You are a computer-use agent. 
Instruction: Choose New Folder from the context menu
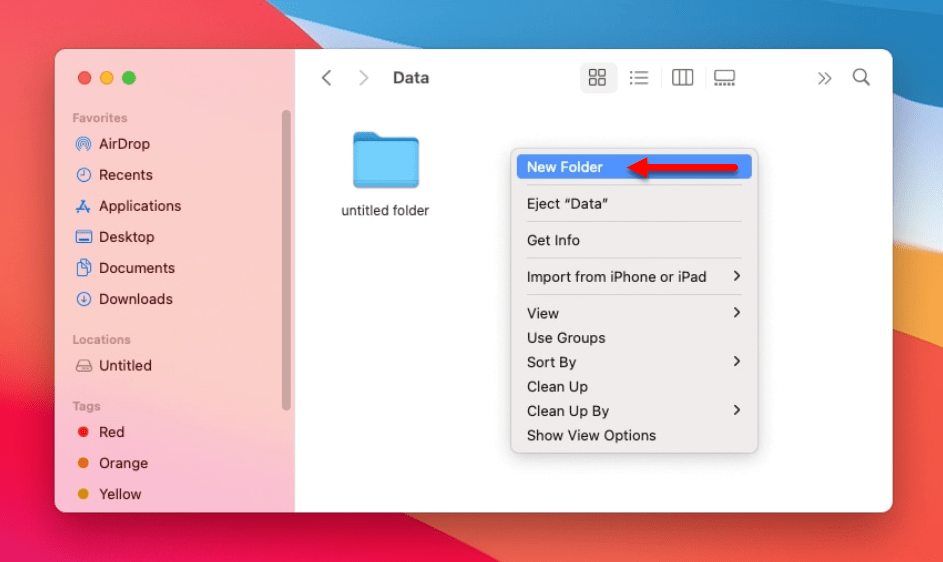coord(634,167)
